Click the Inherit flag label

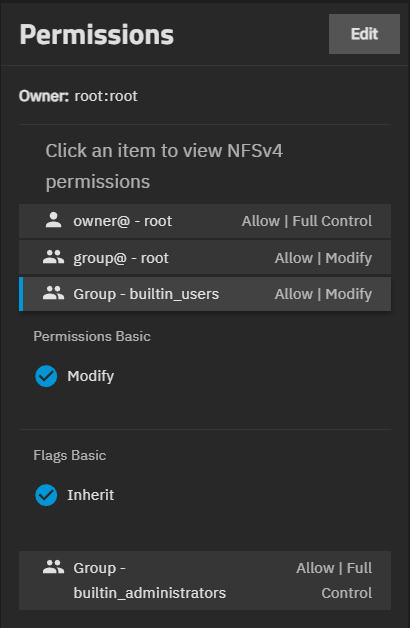[90, 495]
